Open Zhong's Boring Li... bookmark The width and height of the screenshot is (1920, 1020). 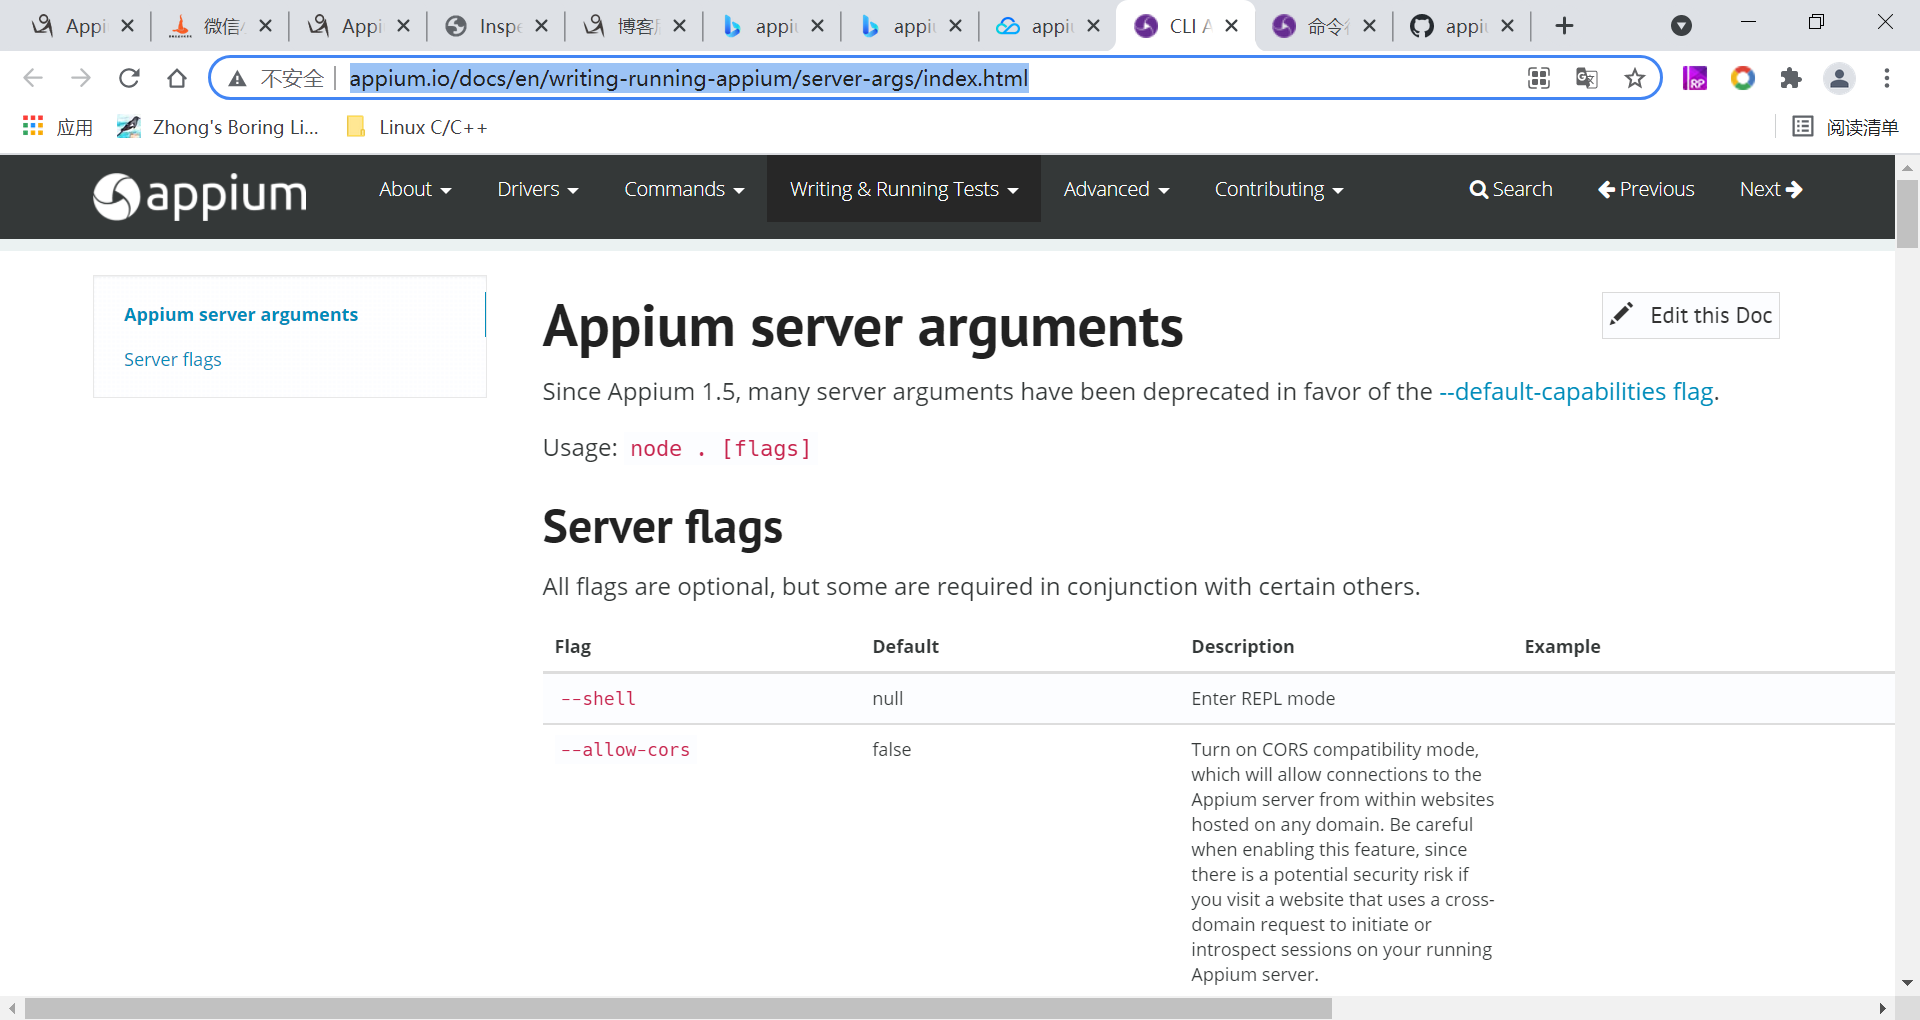point(217,127)
